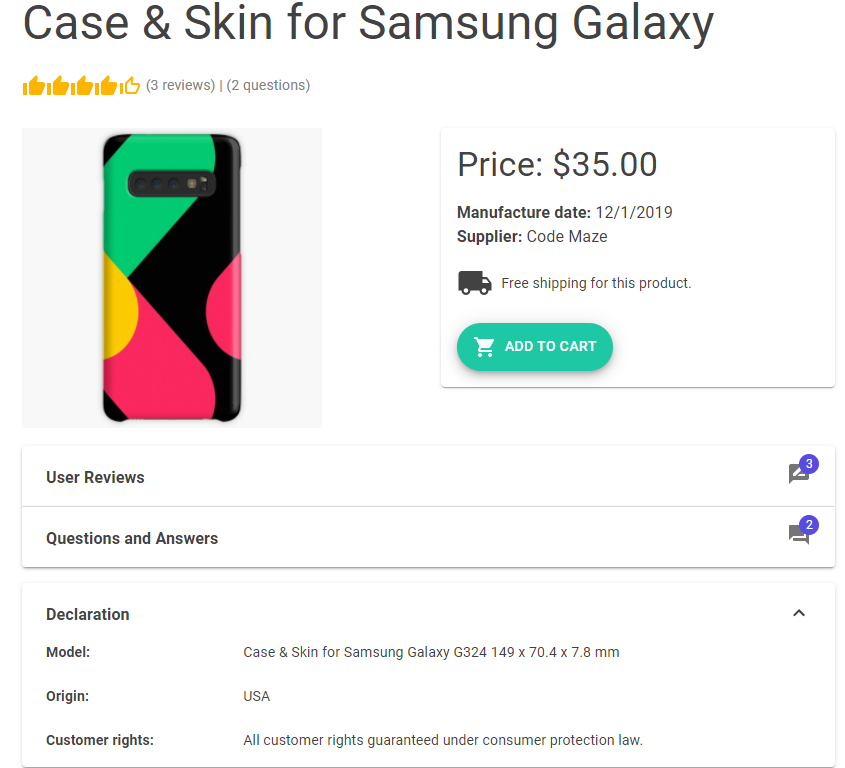
Task: Click the fourth thumbs-up rating icon
Action: (x=107, y=86)
